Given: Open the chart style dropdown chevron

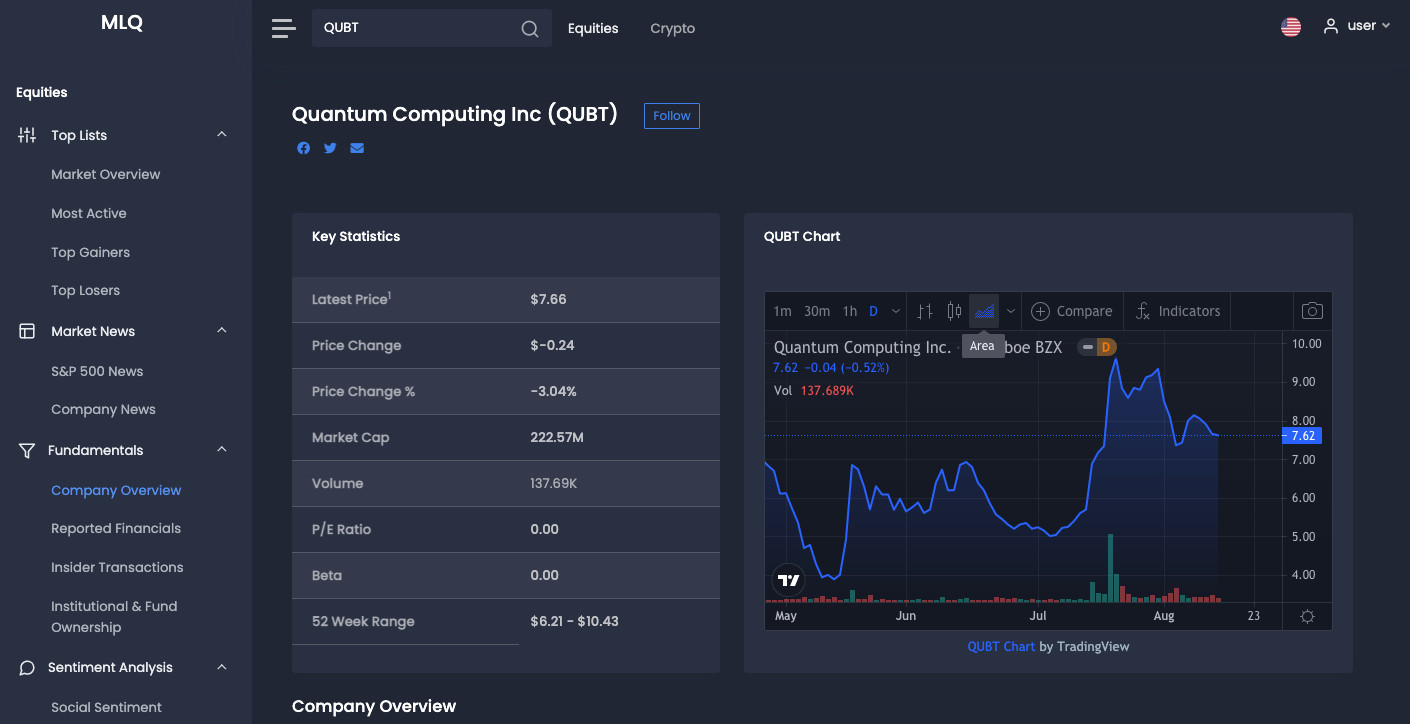Looking at the screenshot, I should click(1011, 311).
